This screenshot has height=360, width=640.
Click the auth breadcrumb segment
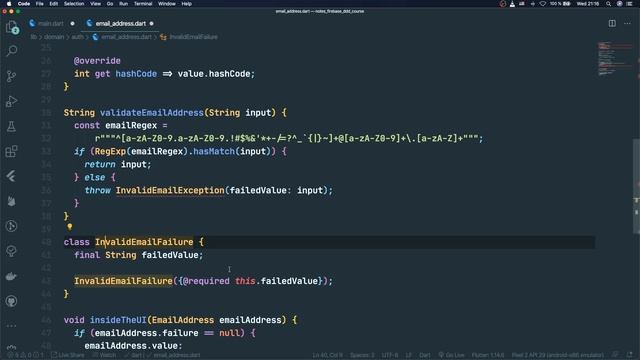pos(77,37)
